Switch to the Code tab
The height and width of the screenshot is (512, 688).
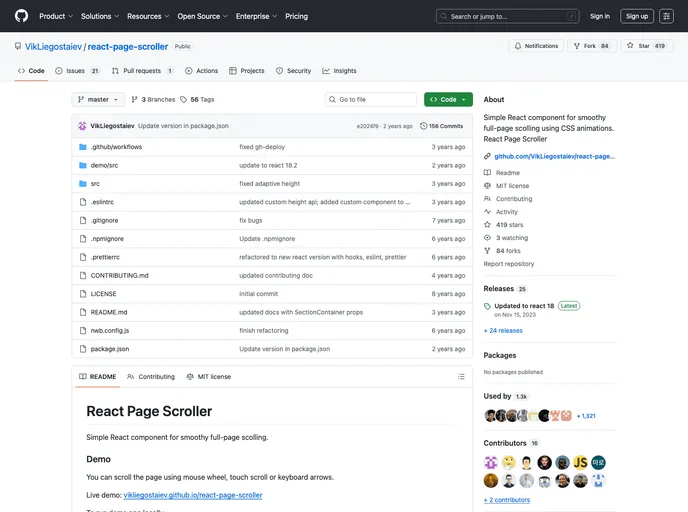point(31,71)
